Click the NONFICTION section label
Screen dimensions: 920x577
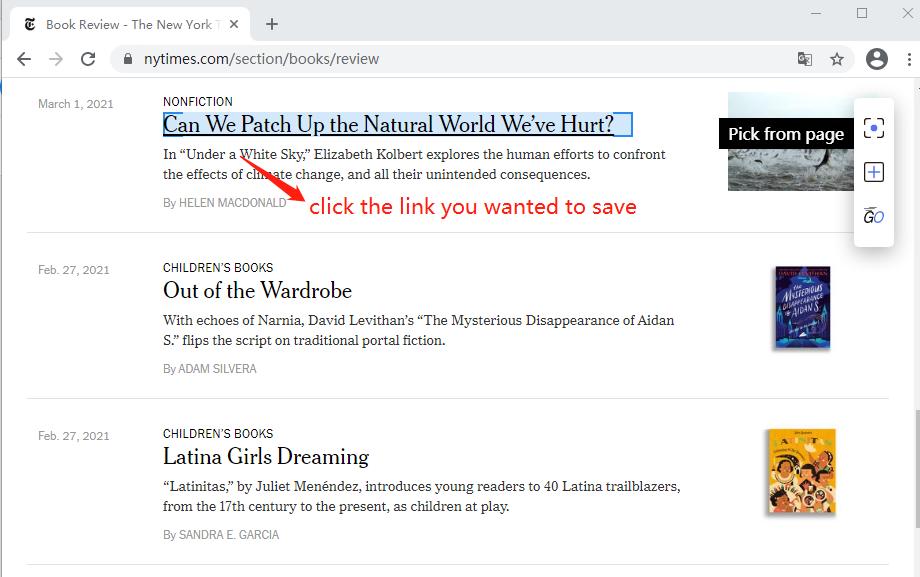coord(198,102)
